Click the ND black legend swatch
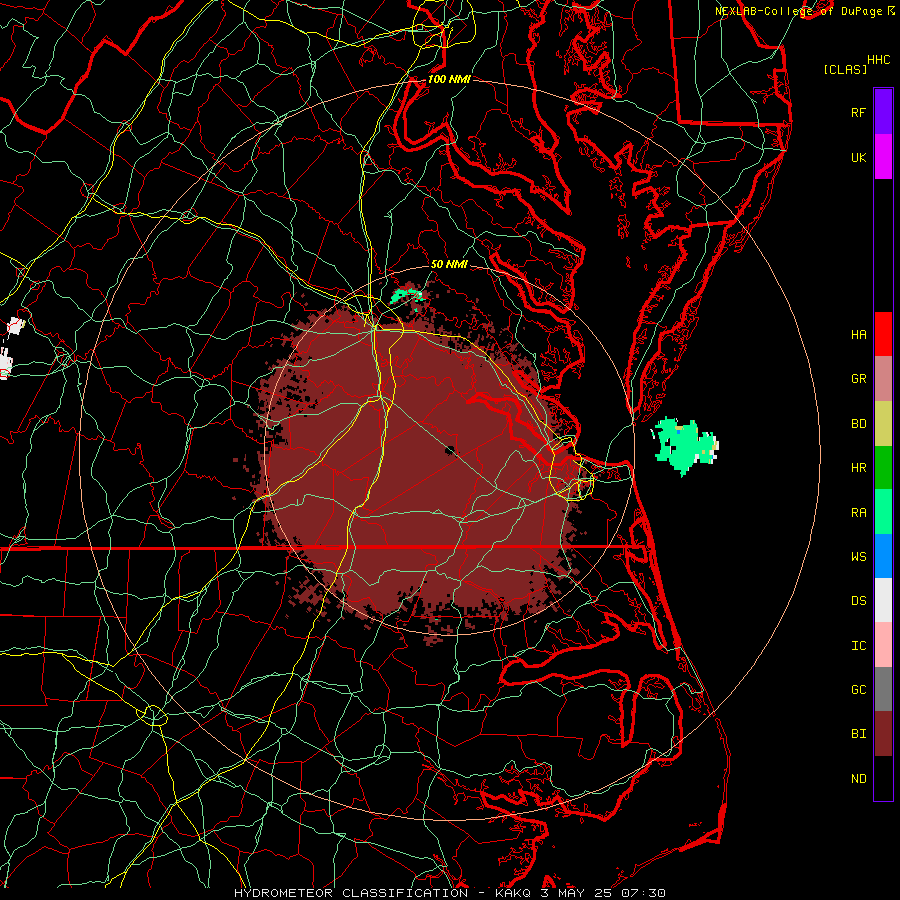The height and width of the screenshot is (900, 900). (883, 778)
